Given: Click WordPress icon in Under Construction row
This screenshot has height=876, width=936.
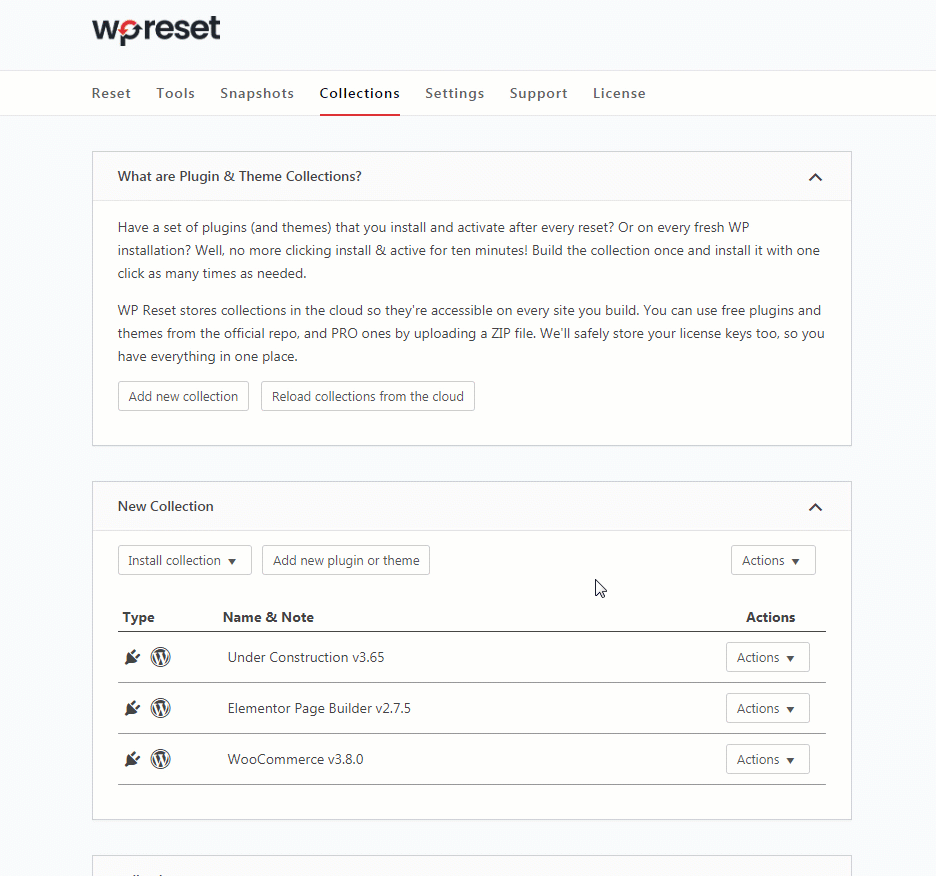Looking at the screenshot, I should (x=161, y=657).
